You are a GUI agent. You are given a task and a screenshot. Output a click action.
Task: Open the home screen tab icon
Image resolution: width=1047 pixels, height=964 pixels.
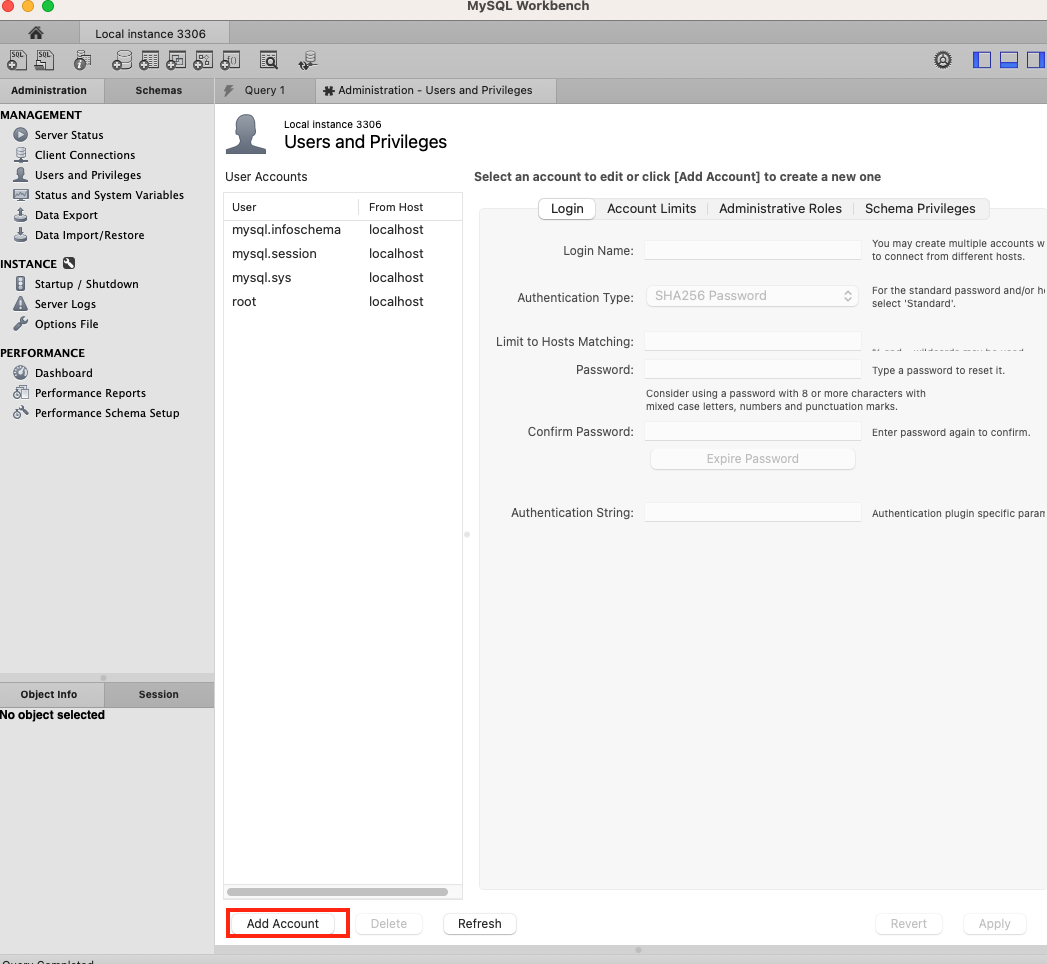[x=36, y=33]
